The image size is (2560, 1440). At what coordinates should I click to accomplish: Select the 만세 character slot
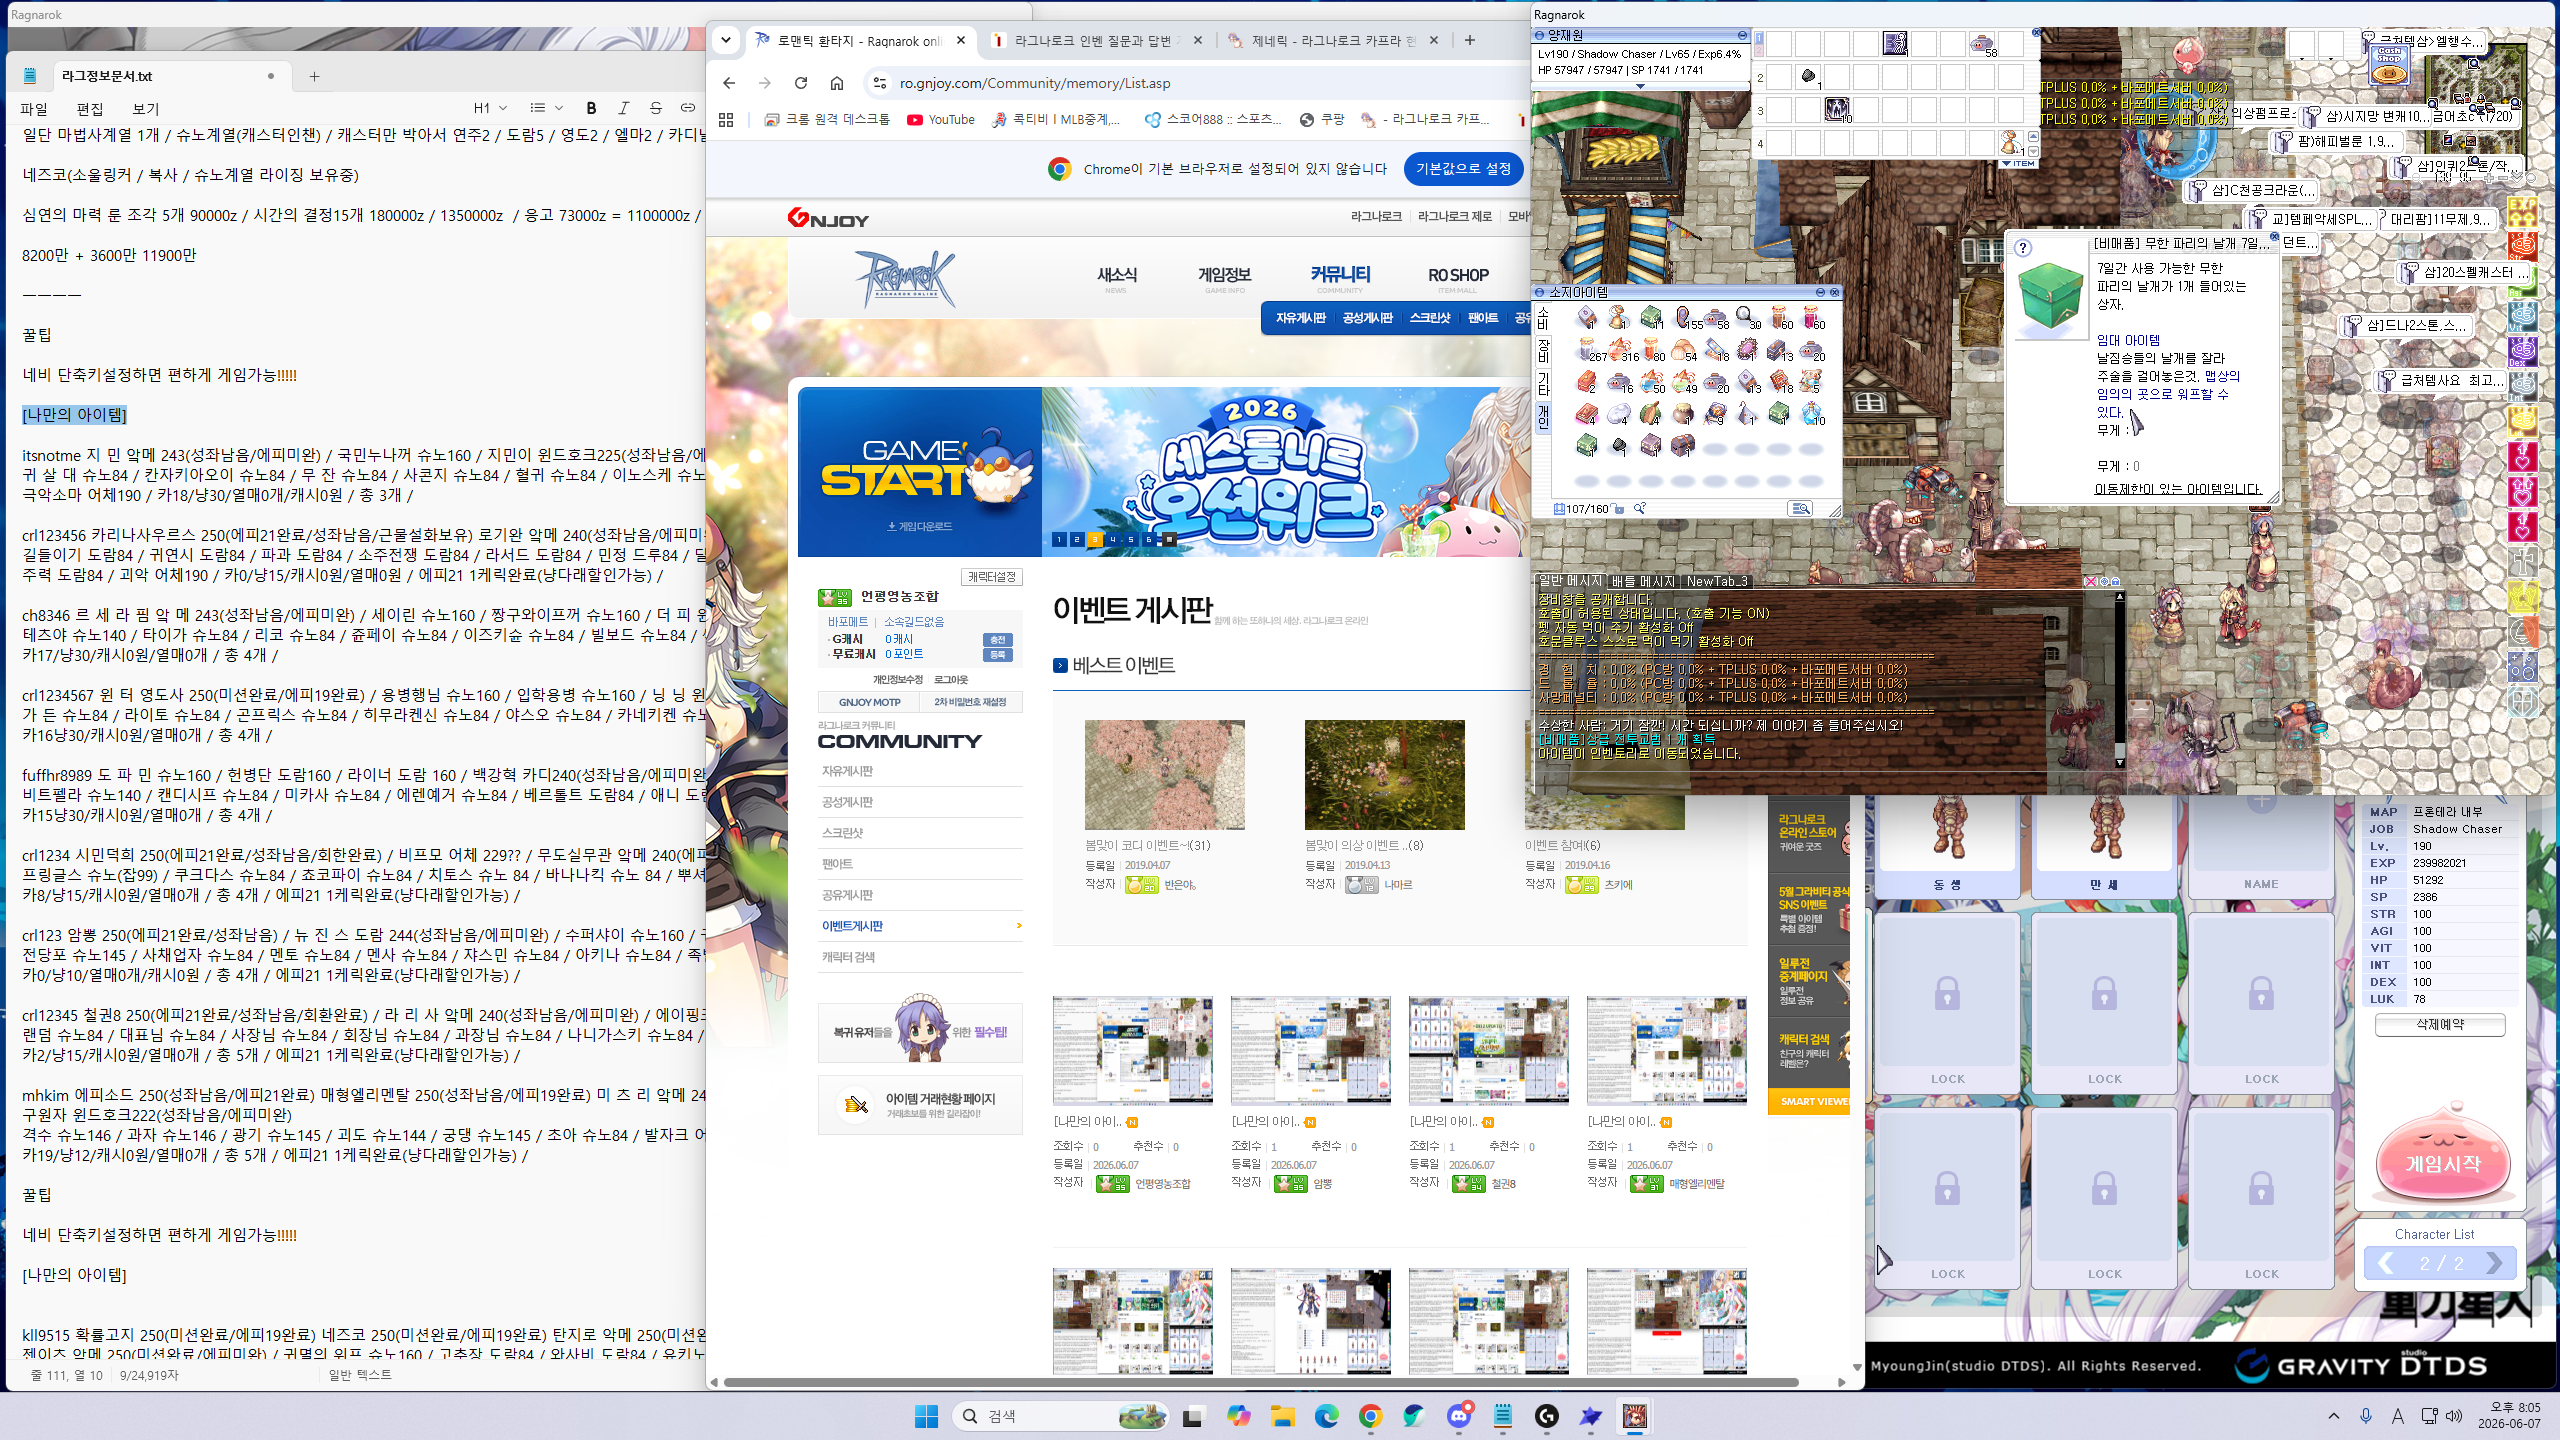(2104, 846)
